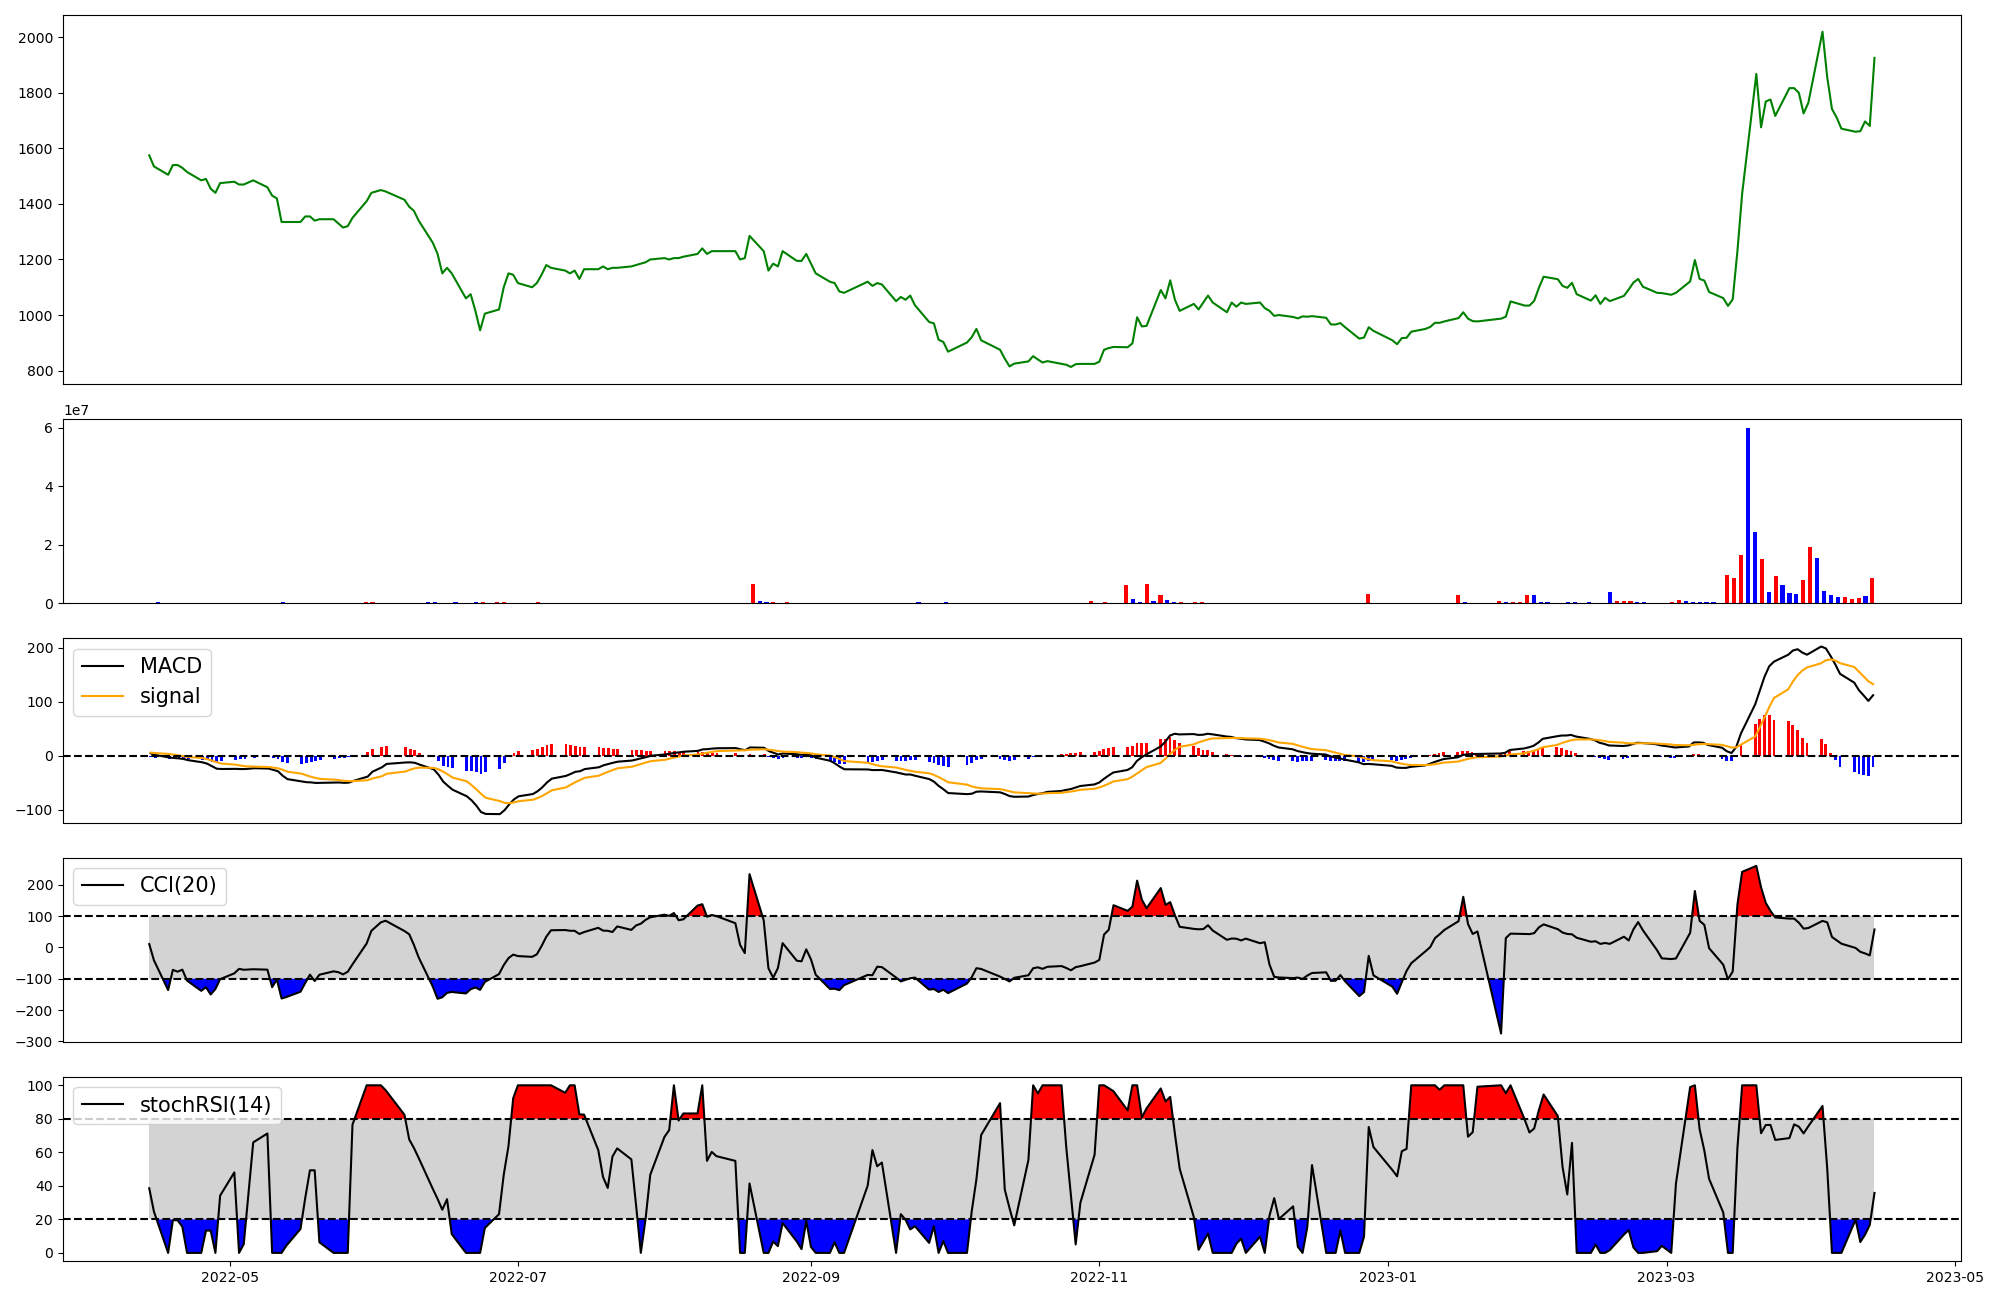
Task: Click the tallest blue volume bar
Action: (x=1748, y=515)
